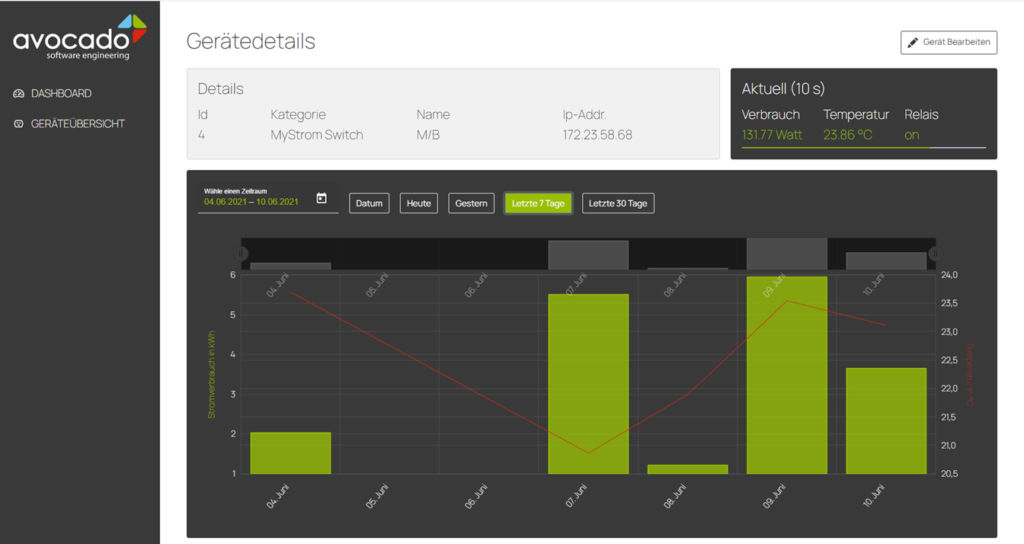Click the pencil icon on Gerät Bearbeiten
The height and width of the screenshot is (544, 1024).
coord(912,43)
